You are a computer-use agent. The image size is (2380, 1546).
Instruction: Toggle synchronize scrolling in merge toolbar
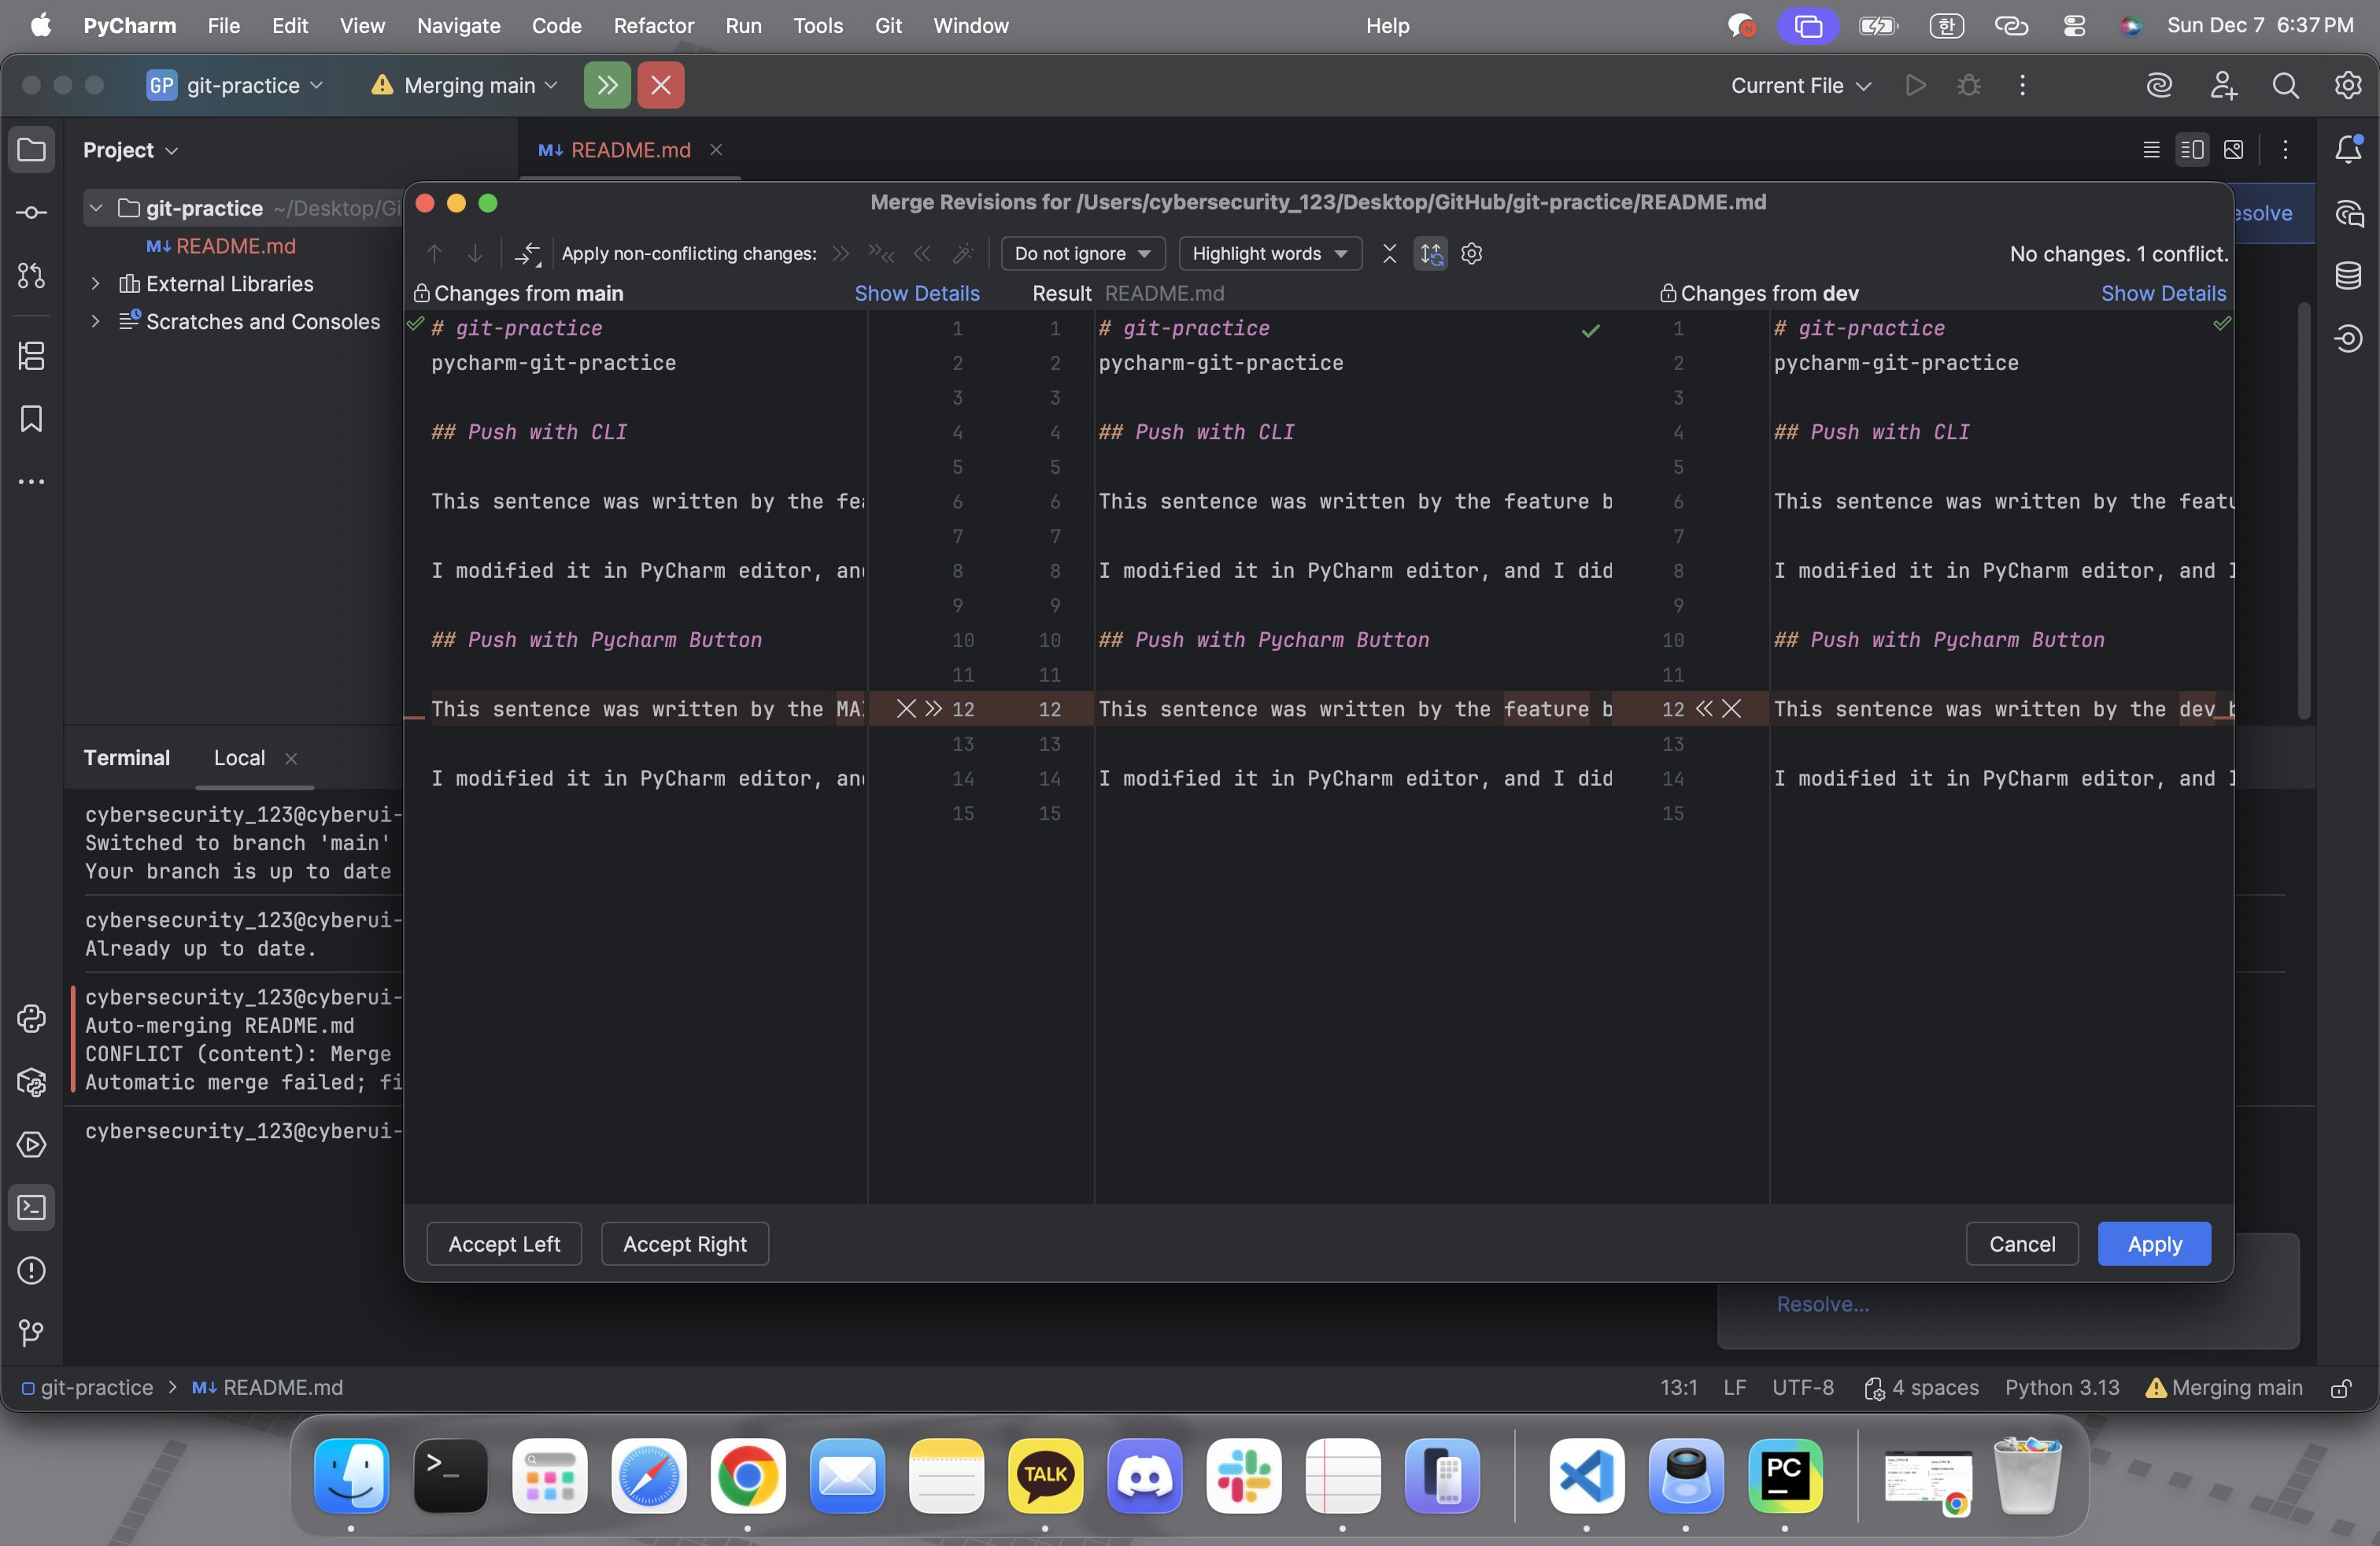pyautogui.click(x=1431, y=254)
